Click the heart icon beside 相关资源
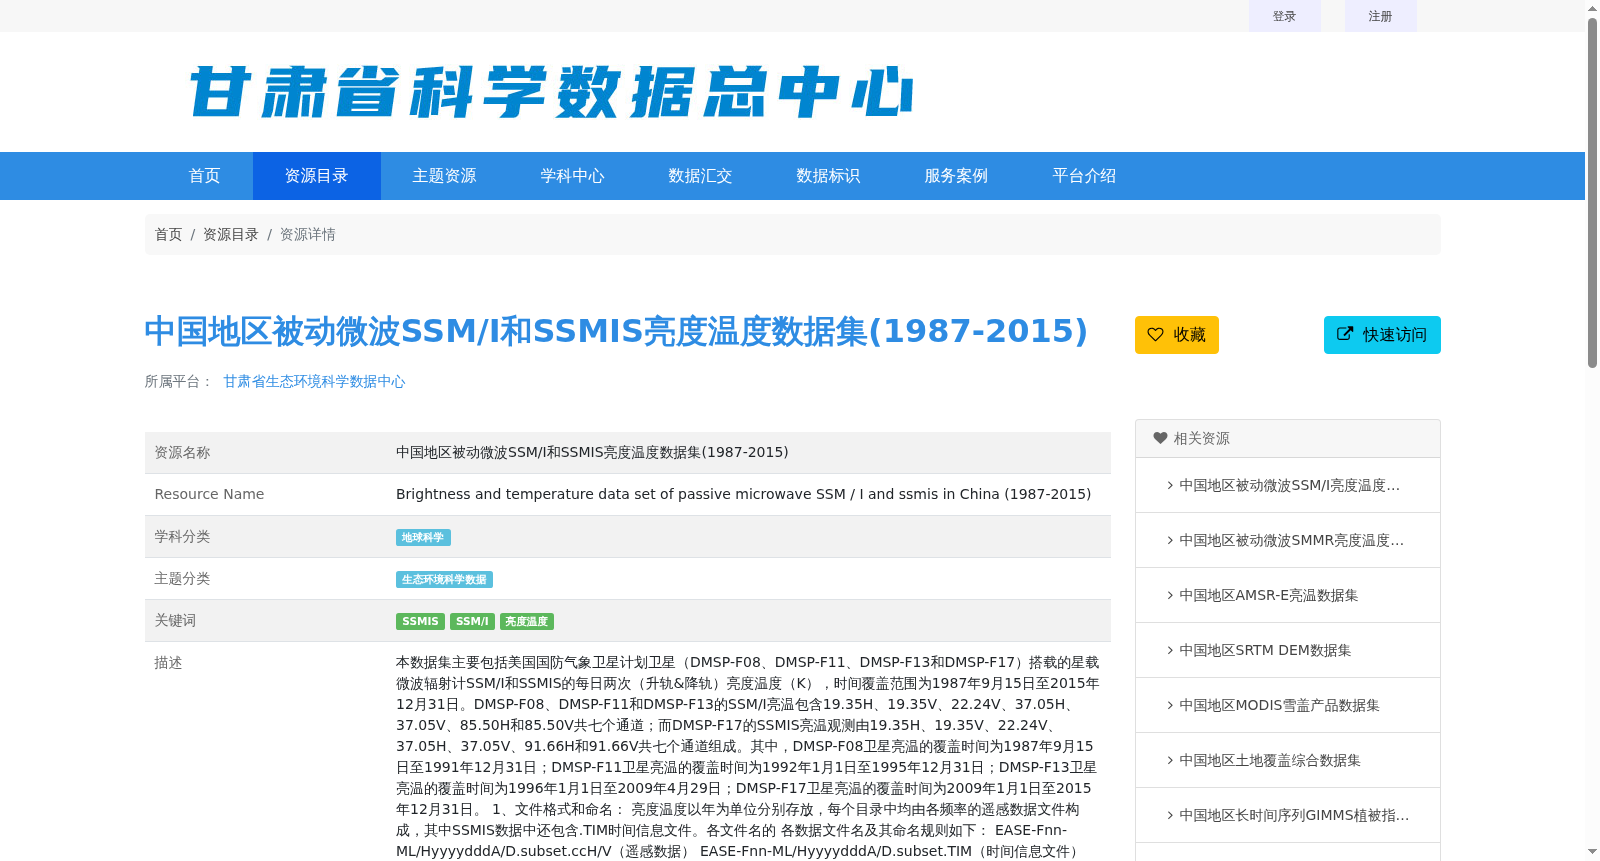This screenshot has width=1600, height=861. point(1160,438)
